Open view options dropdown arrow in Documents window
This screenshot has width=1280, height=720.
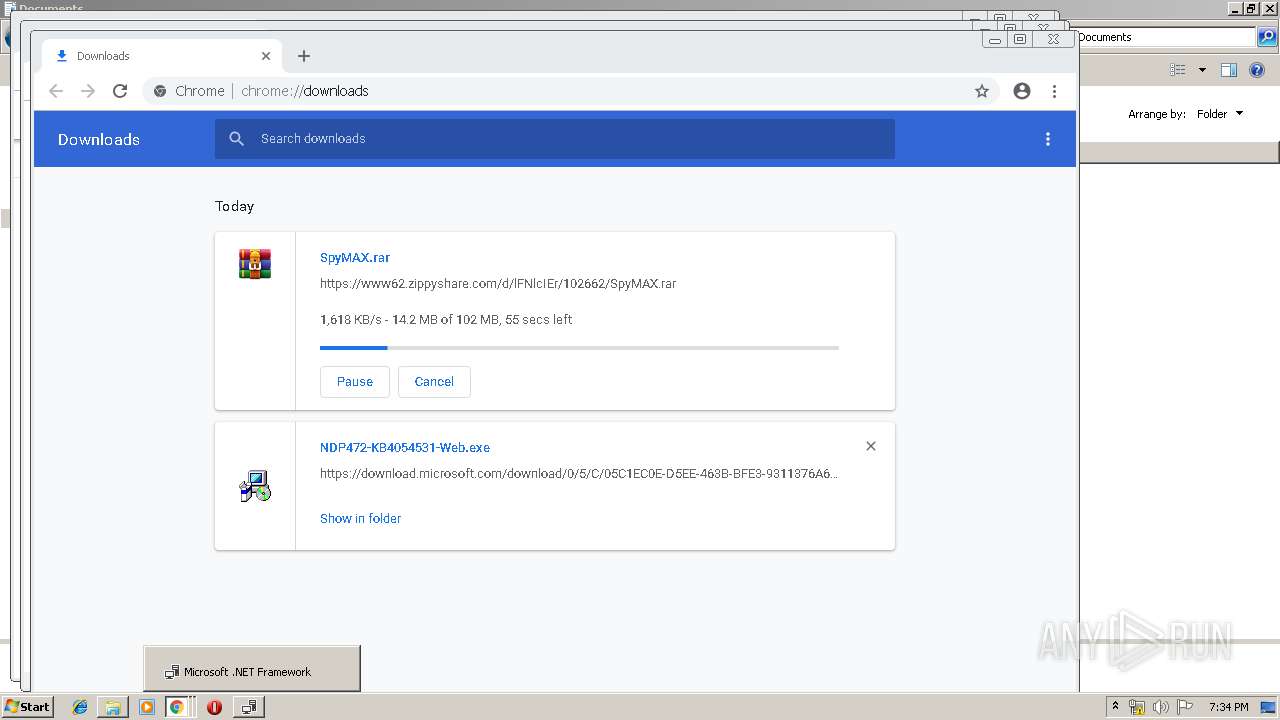[1202, 70]
